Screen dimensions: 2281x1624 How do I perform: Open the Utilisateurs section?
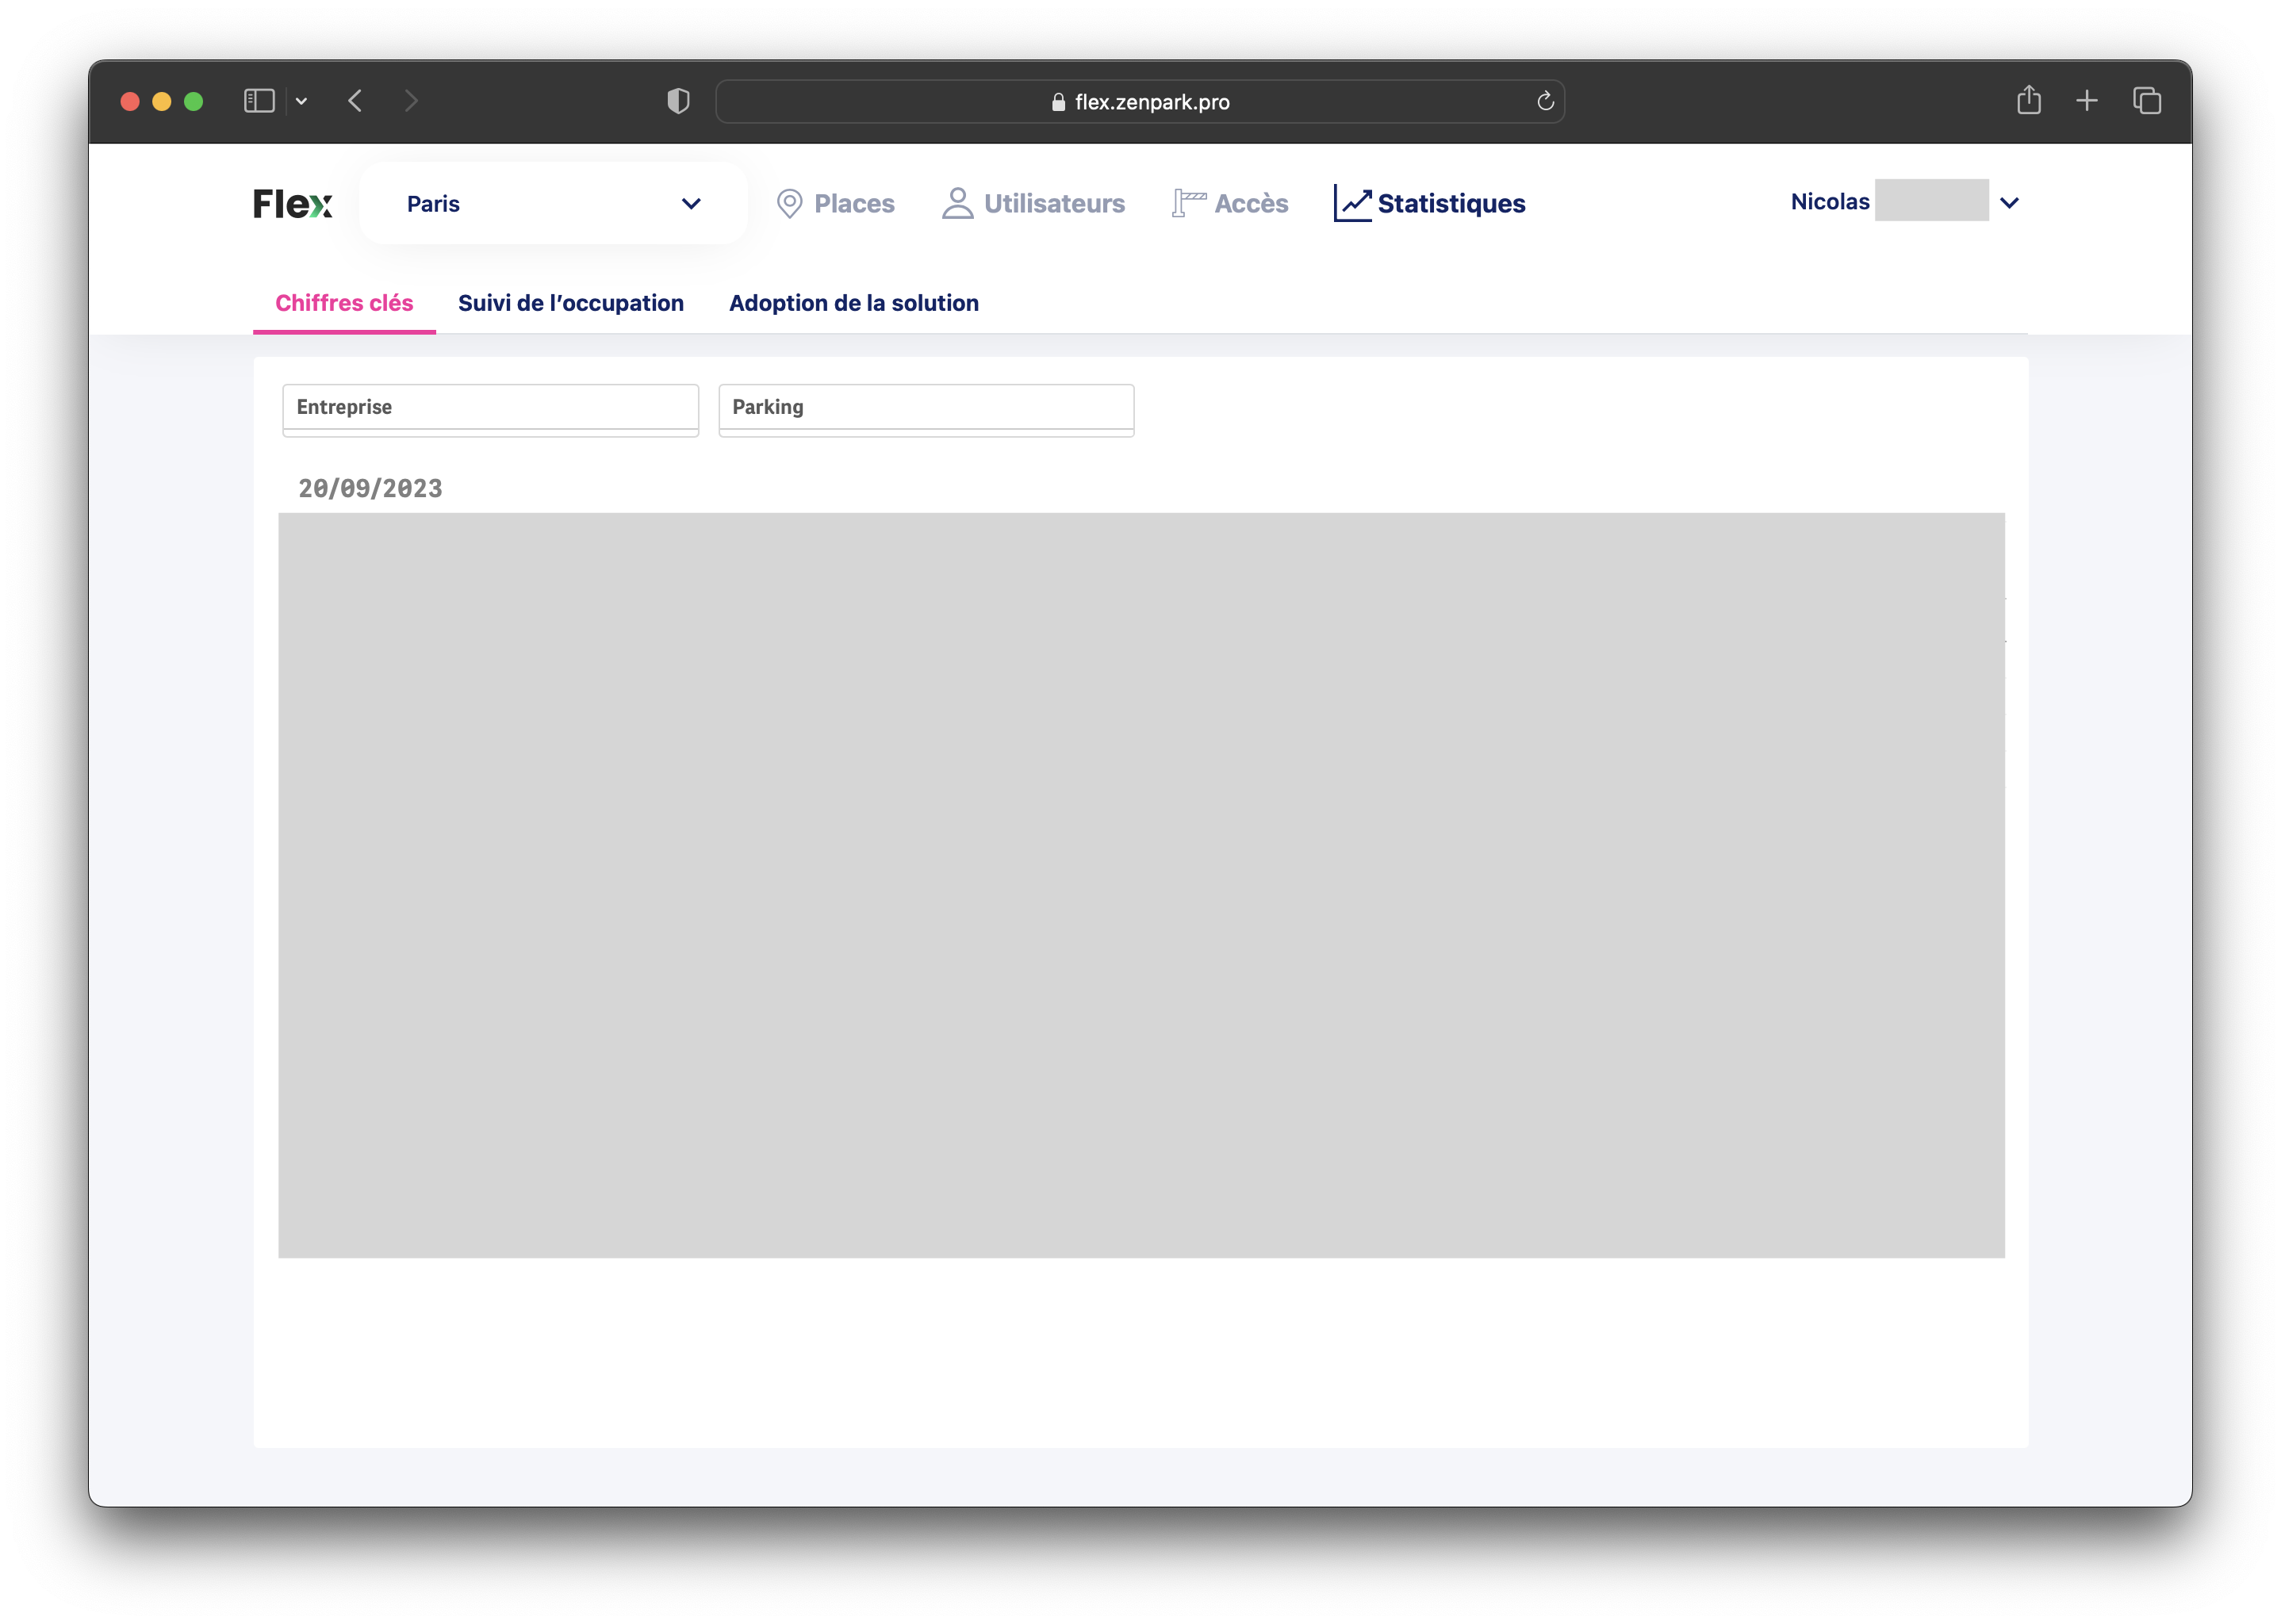(1033, 204)
